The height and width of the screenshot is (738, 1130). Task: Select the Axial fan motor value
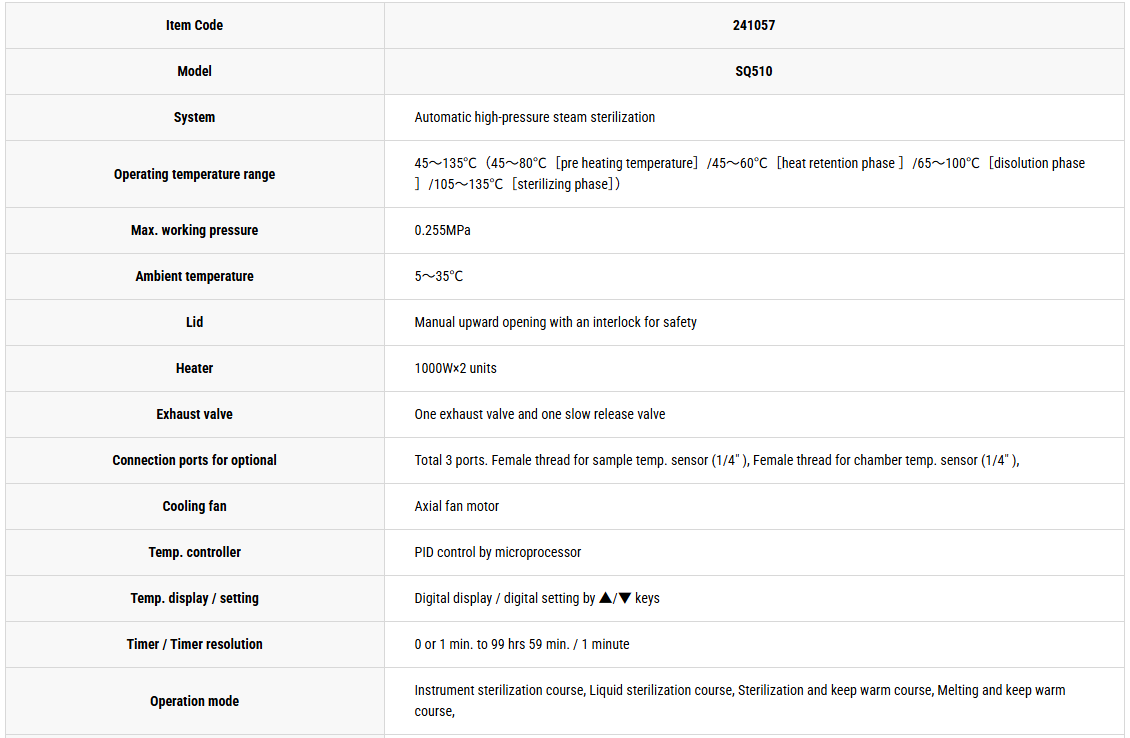click(x=456, y=507)
